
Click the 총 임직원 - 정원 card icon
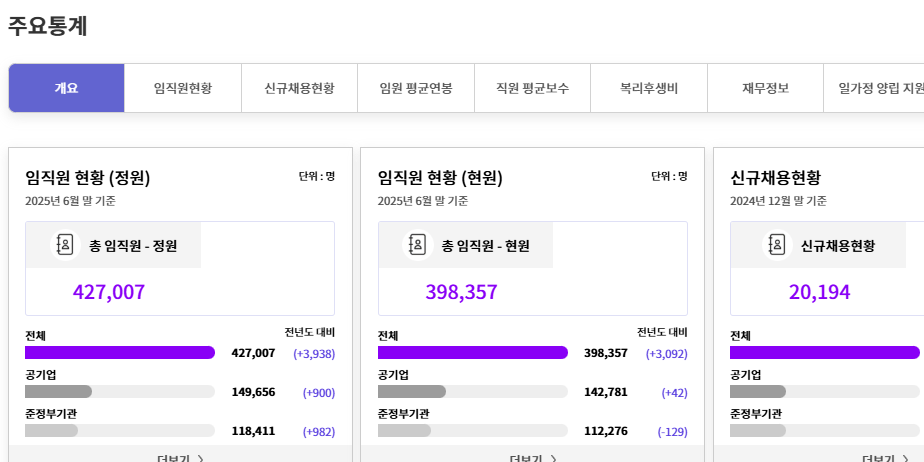point(65,245)
